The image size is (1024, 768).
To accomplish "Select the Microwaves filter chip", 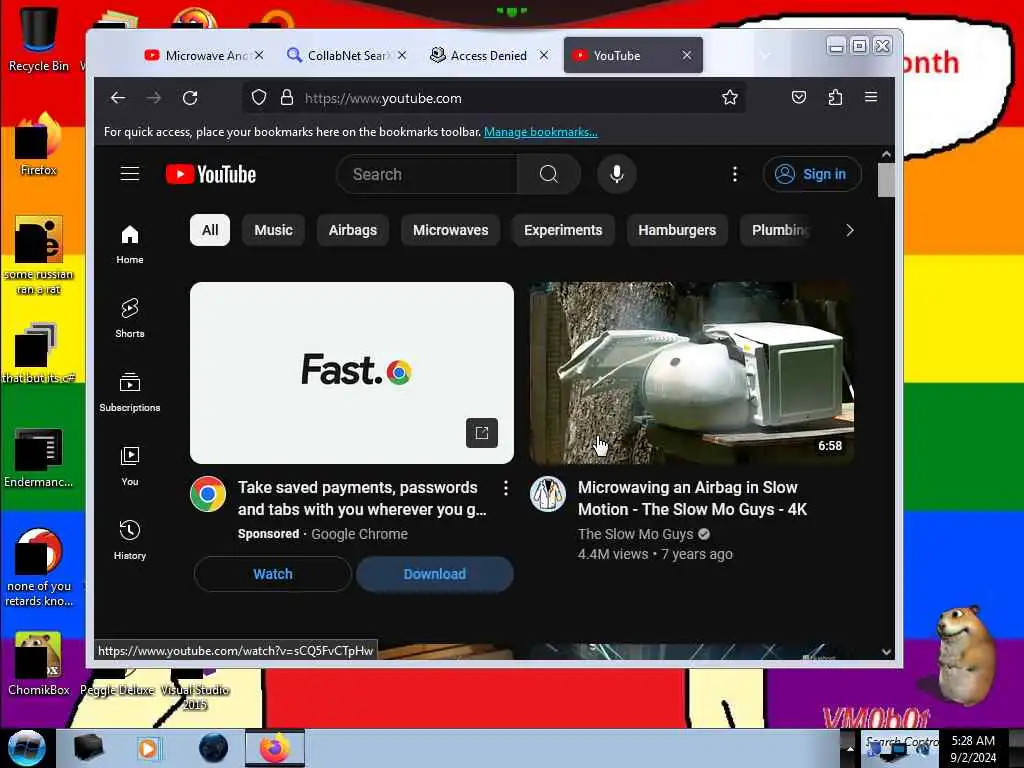I will click(451, 230).
